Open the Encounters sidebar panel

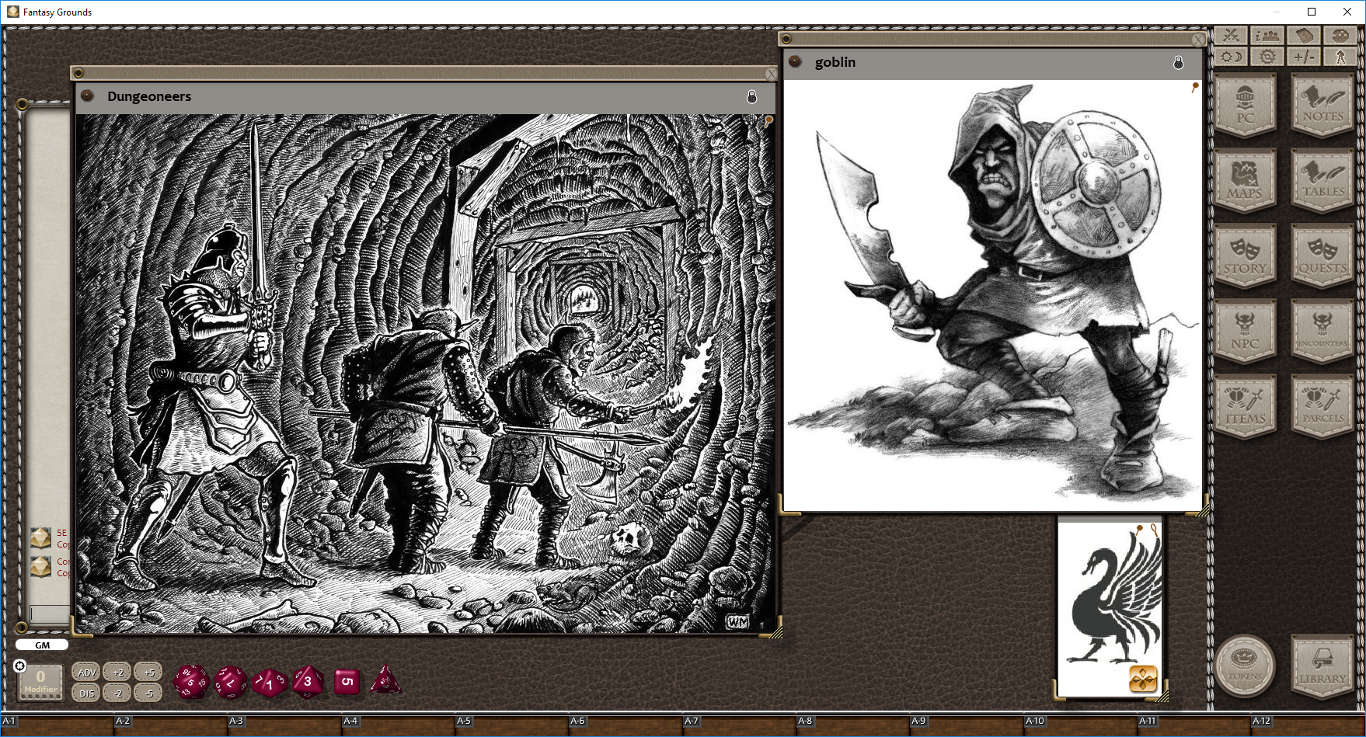click(x=1321, y=331)
